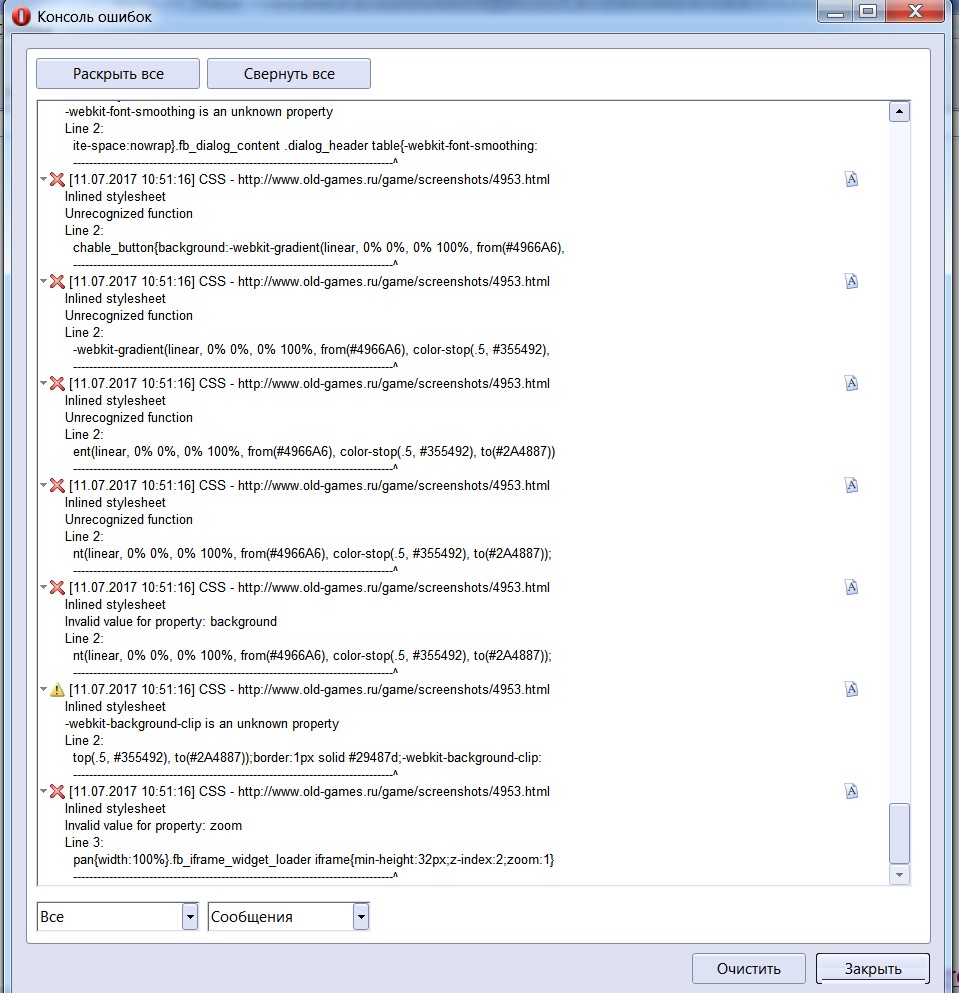Screen dimensions: 959x993
Task: Click the 'Свернуть все' button
Action: (289, 74)
